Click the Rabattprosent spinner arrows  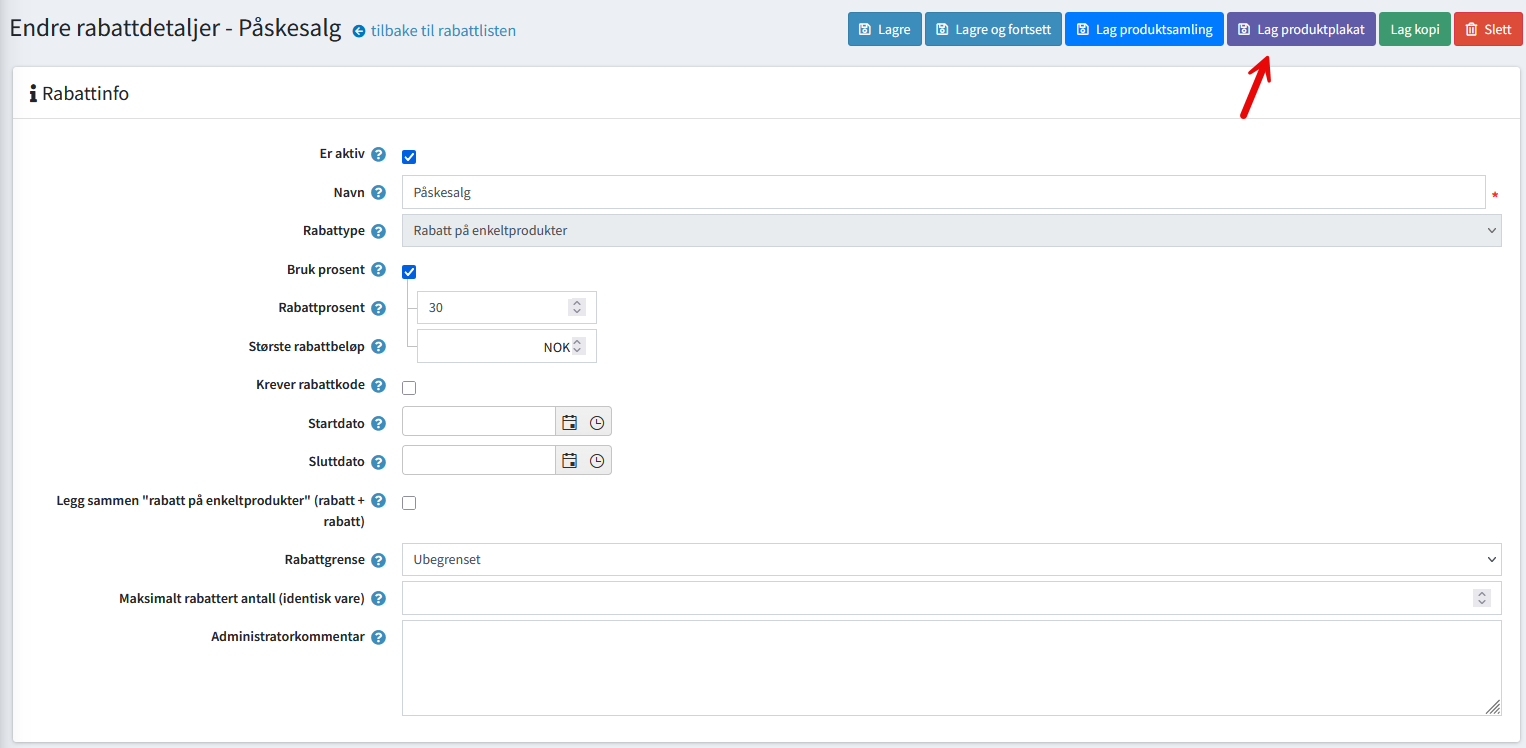click(x=576, y=308)
